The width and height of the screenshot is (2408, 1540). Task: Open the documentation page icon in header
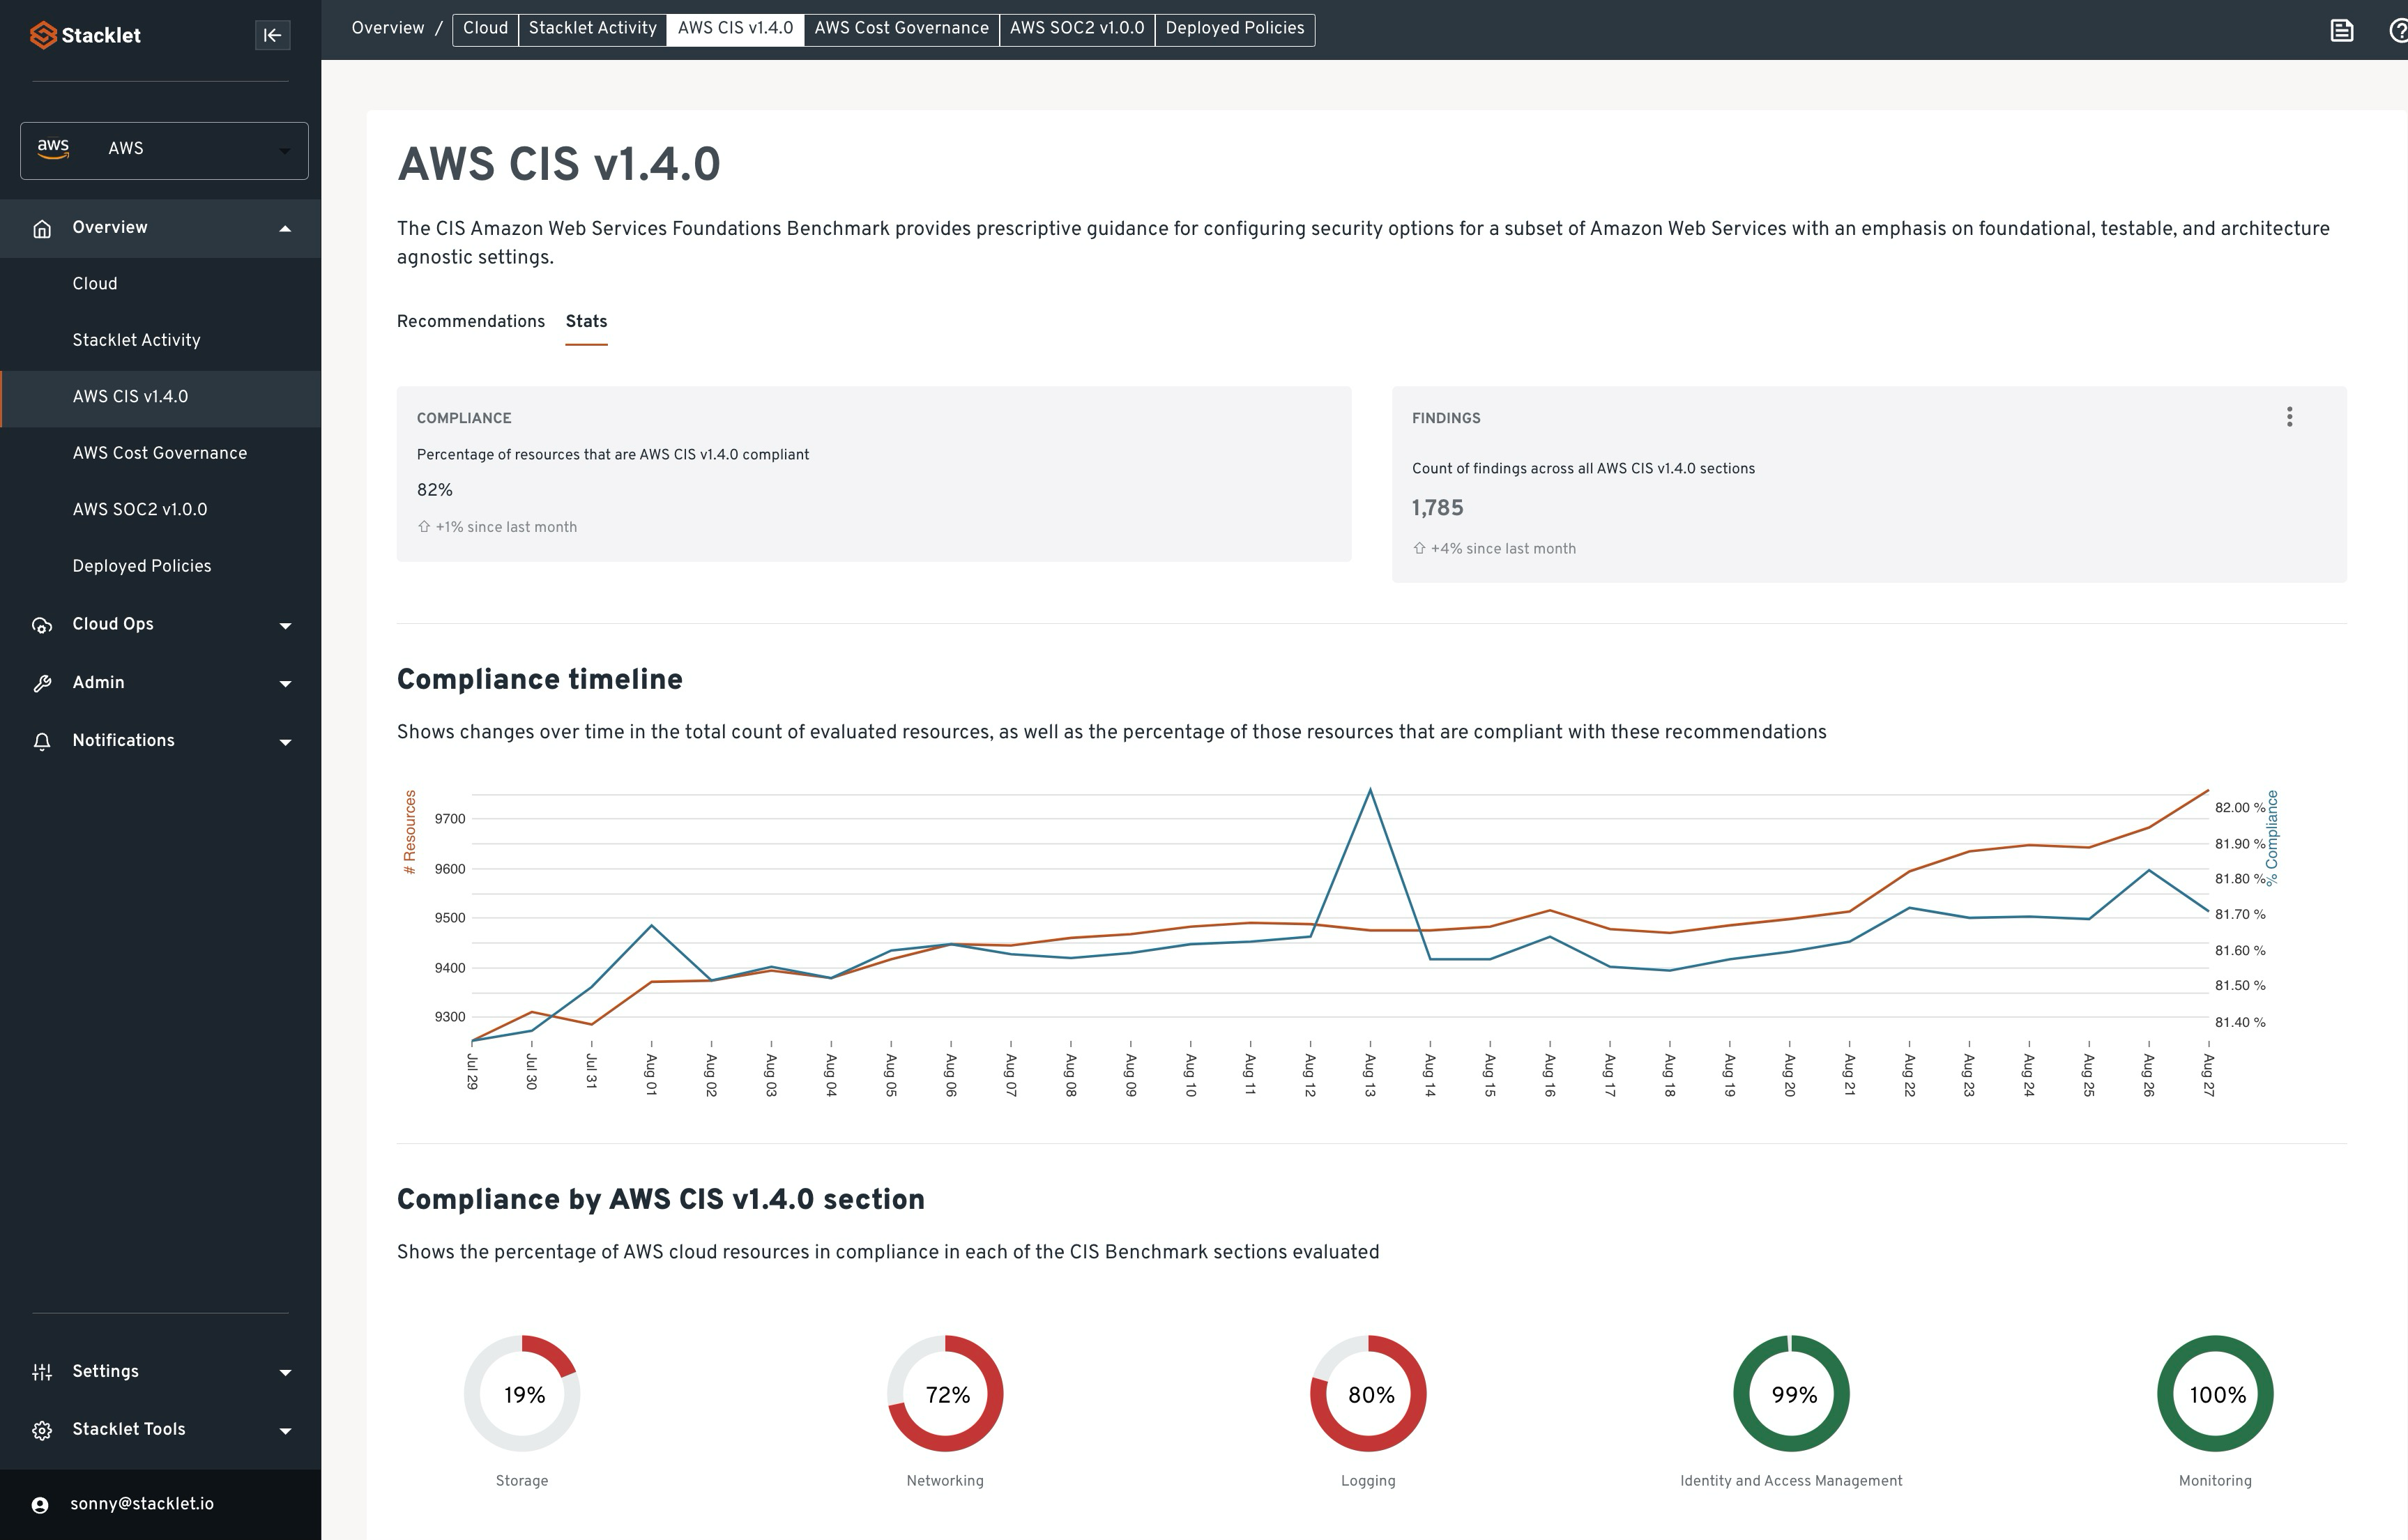tap(2341, 30)
